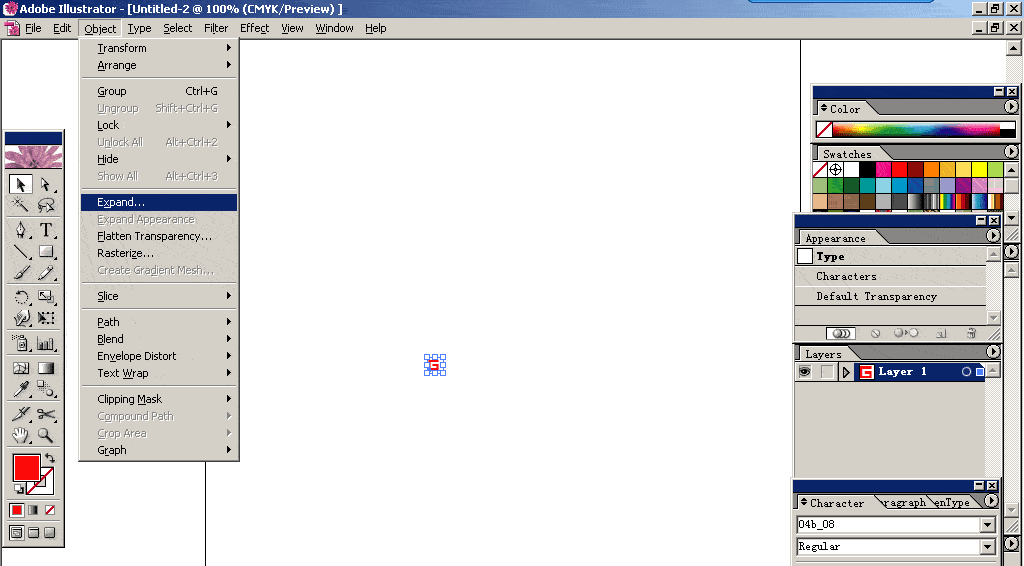Open the Swatches panel flyout menu

click(x=1011, y=151)
